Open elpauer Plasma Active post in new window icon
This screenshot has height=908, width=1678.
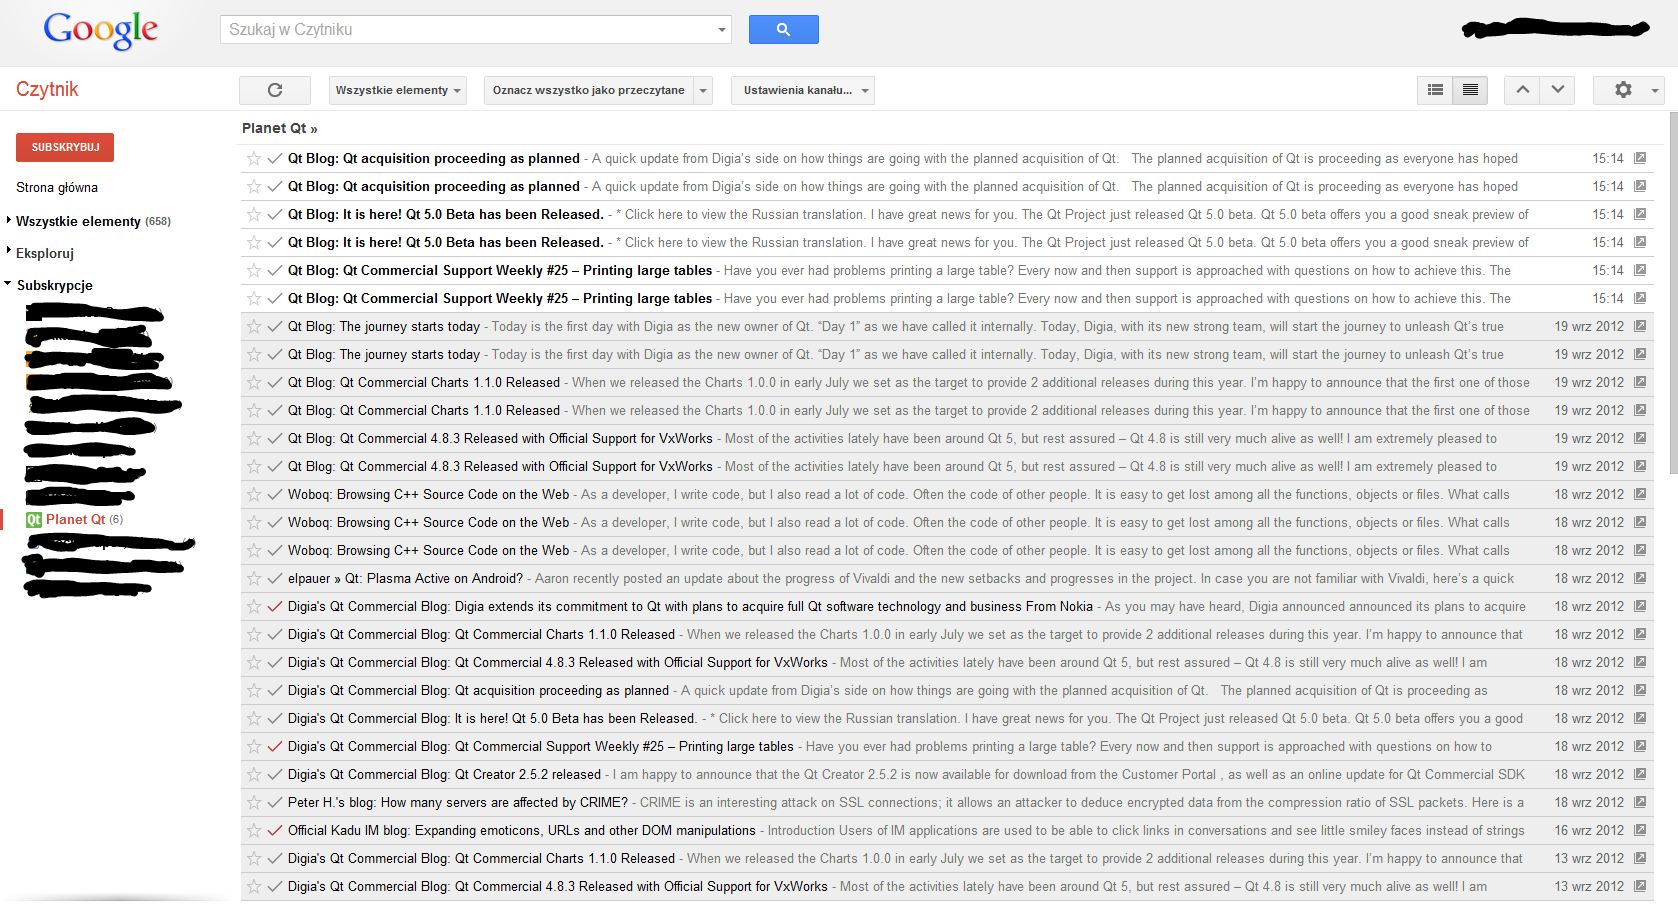tap(1640, 578)
